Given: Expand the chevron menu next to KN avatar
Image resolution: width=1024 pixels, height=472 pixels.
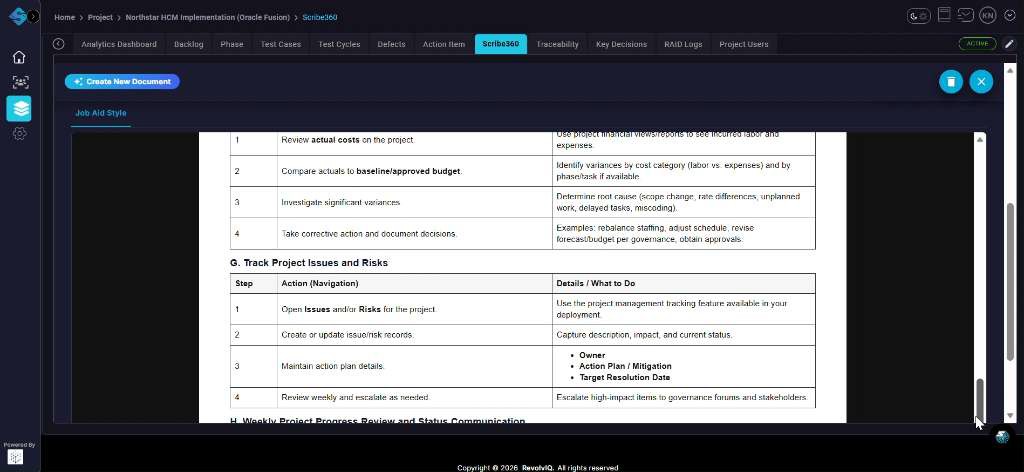Looking at the screenshot, I should click(x=1007, y=15).
